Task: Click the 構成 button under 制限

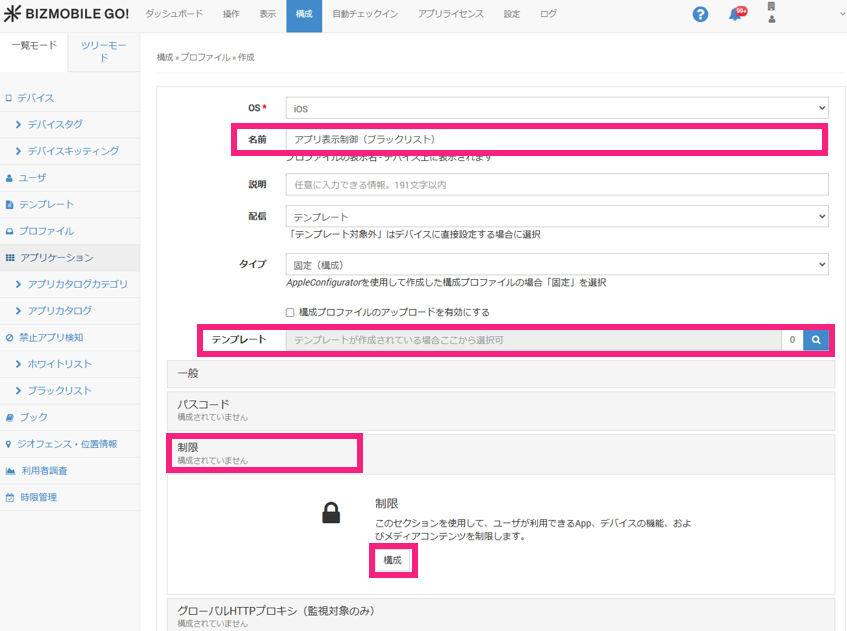Action: point(393,561)
